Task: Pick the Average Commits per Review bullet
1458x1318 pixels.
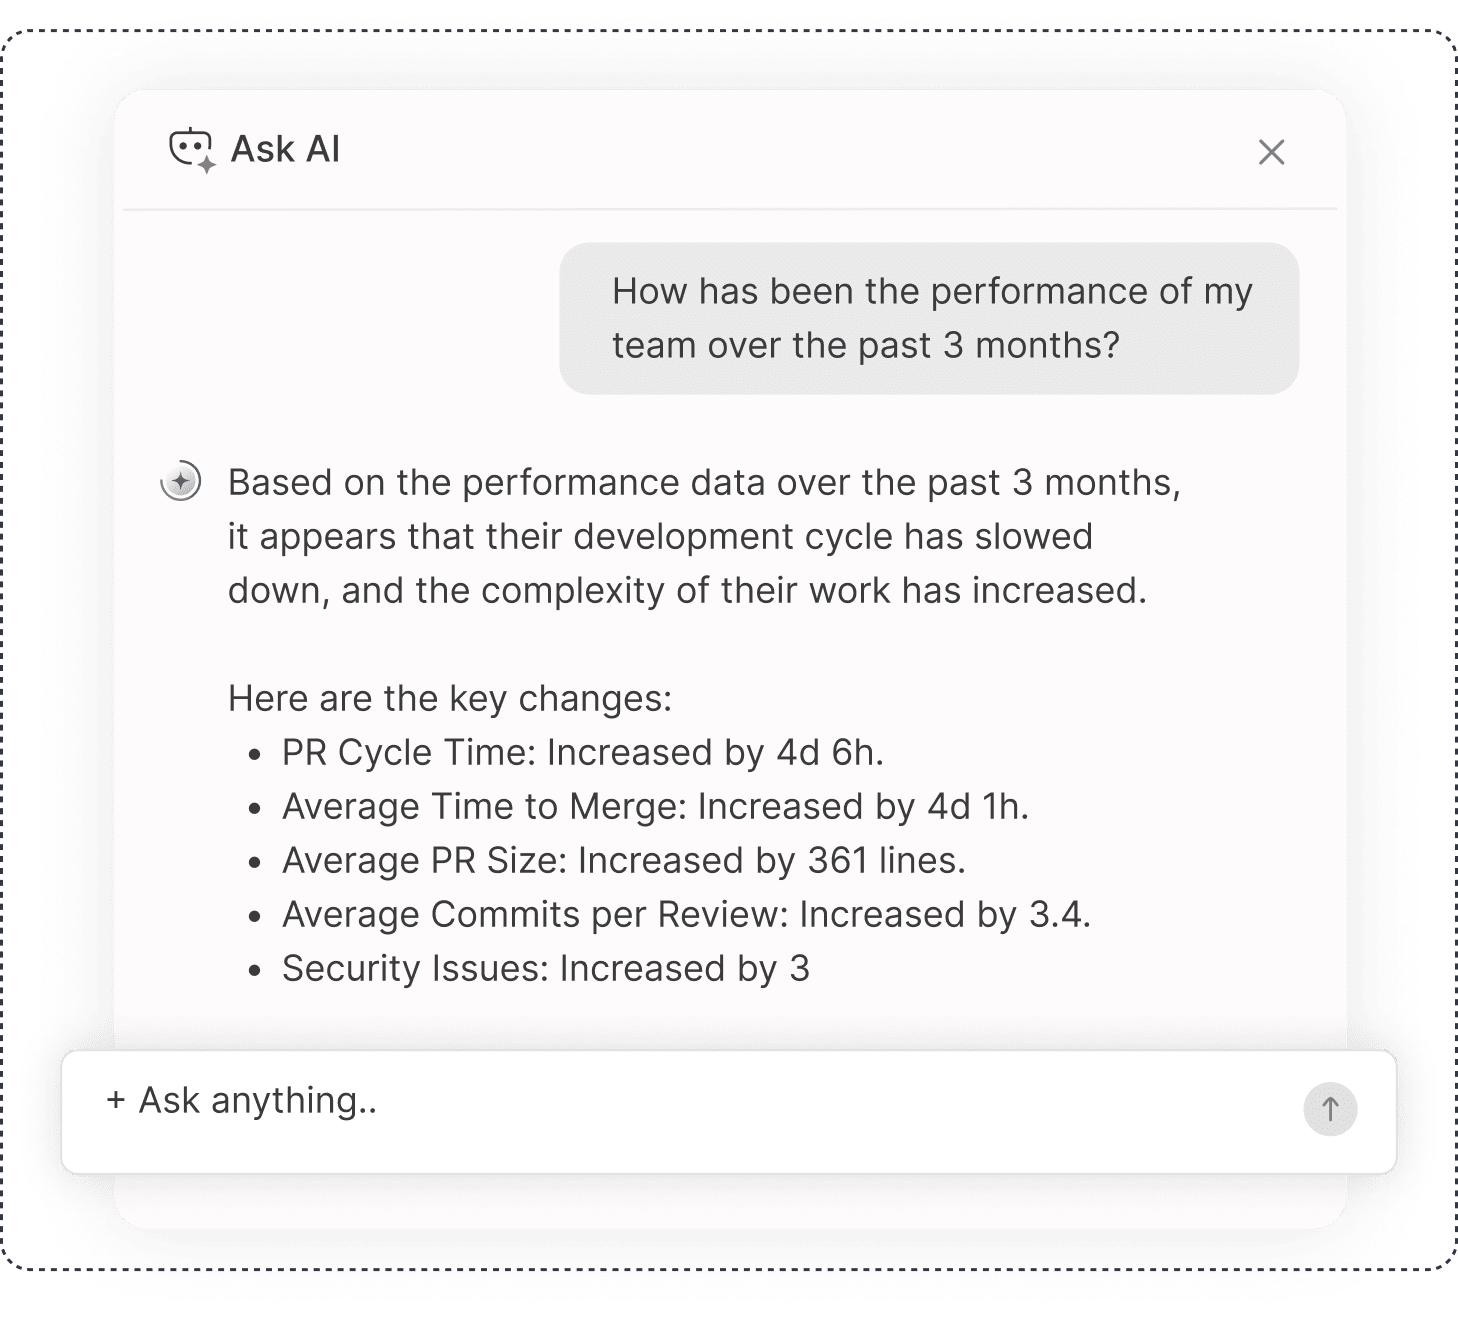Action: [x=686, y=914]
